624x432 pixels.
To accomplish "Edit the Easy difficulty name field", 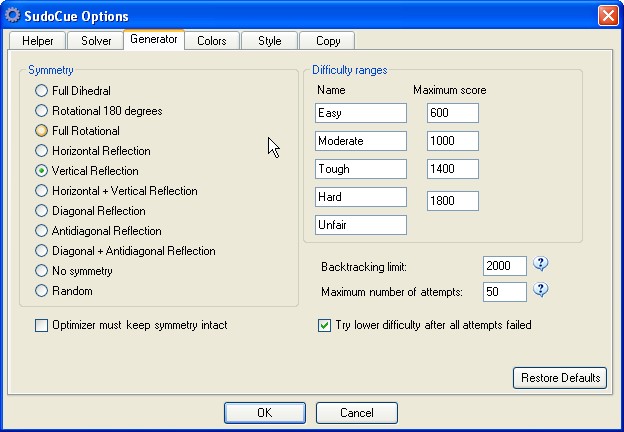I will 361,113.
